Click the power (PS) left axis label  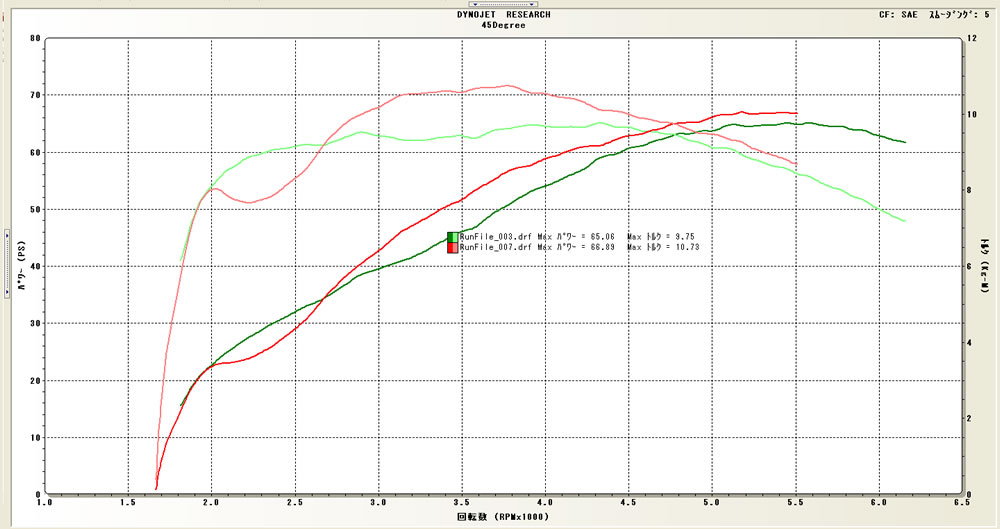(20, 269)
